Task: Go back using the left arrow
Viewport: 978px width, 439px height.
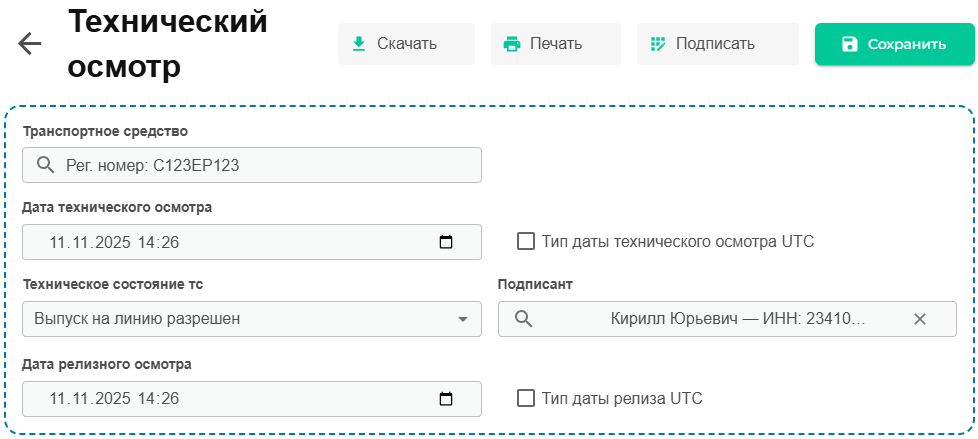Action: click(x=30, y=44)
